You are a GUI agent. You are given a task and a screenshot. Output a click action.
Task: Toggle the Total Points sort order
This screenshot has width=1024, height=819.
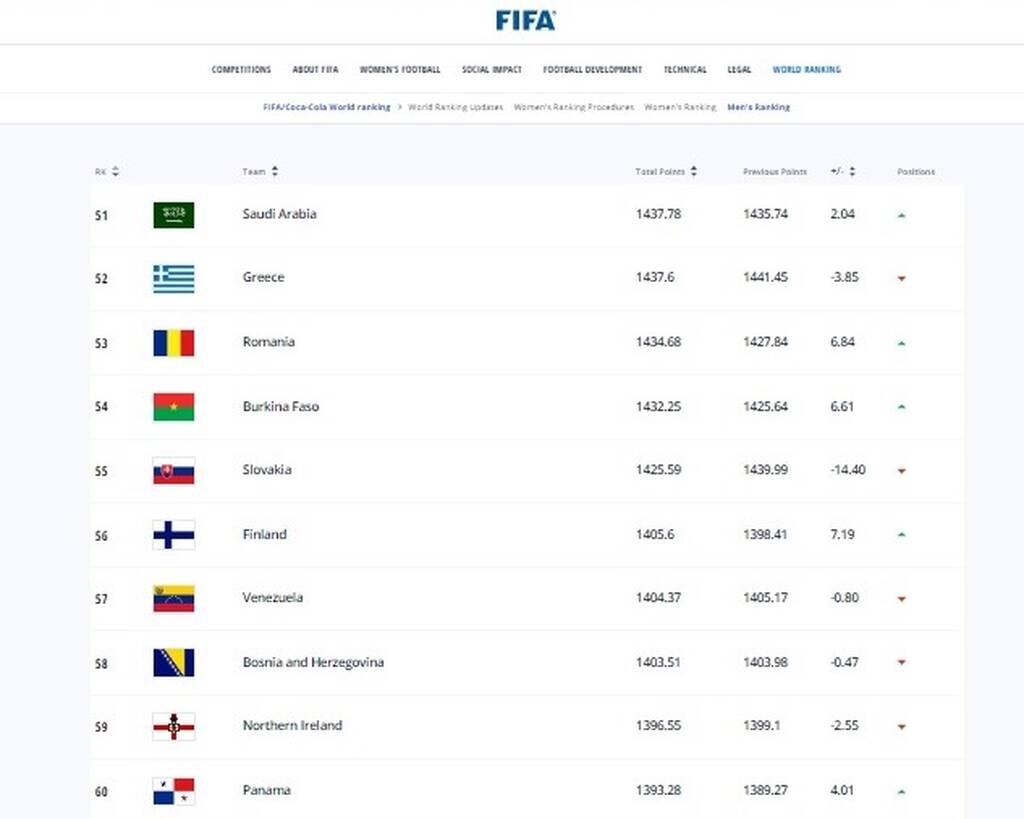[x=694, y=171]
